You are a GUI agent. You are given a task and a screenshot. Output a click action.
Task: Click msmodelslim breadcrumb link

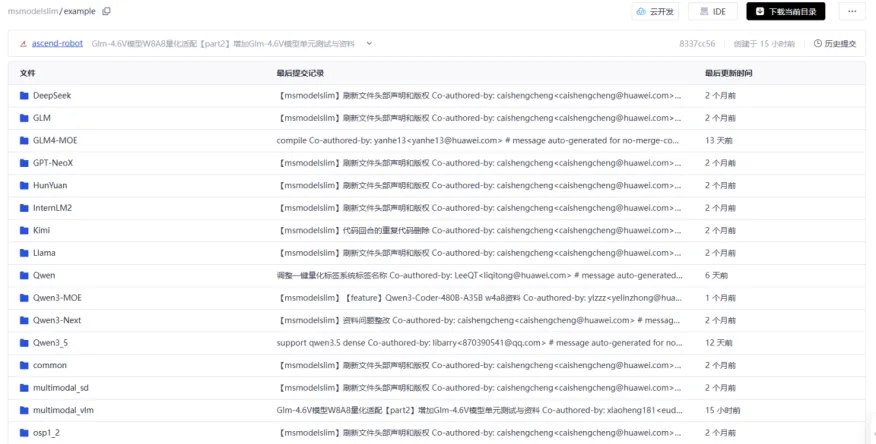[33, 11]
